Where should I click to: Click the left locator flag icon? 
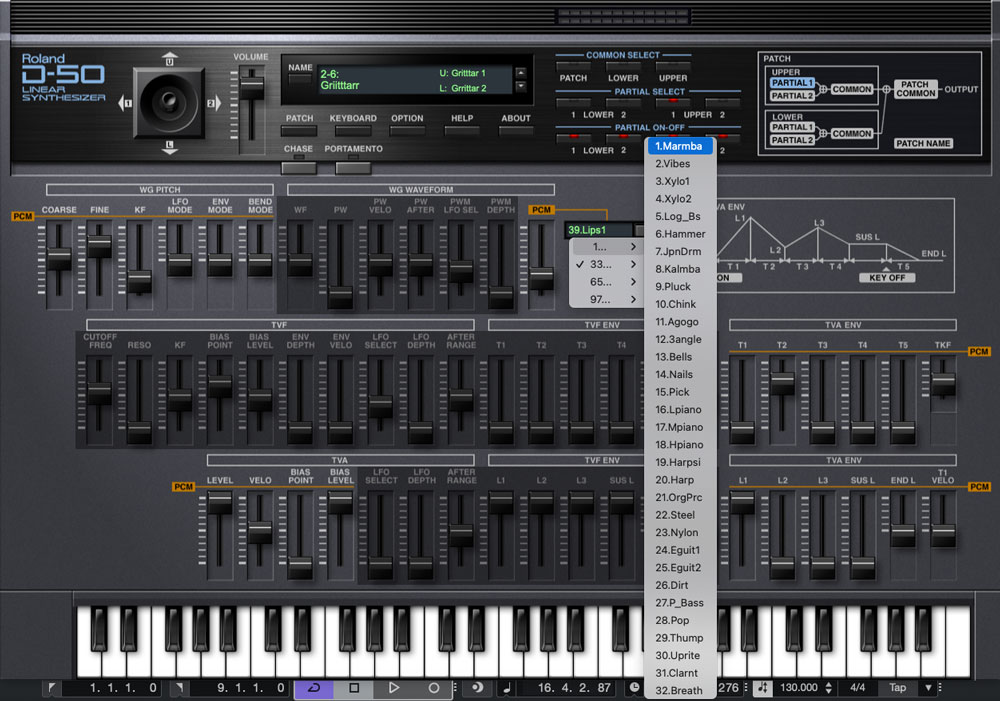(52, 688)
